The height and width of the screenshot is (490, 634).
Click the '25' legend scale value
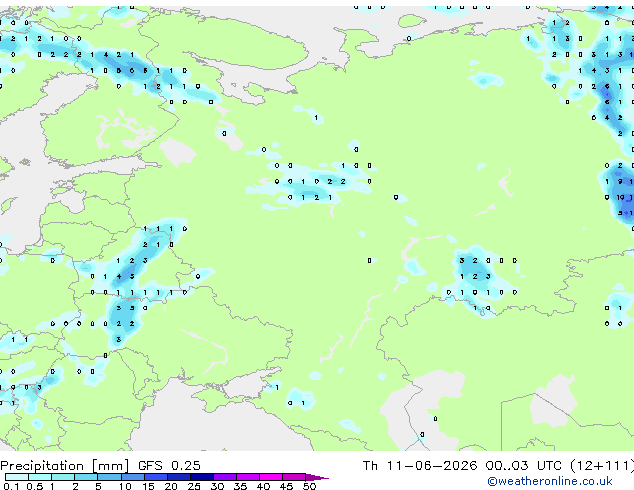click(x=194, y=486)
